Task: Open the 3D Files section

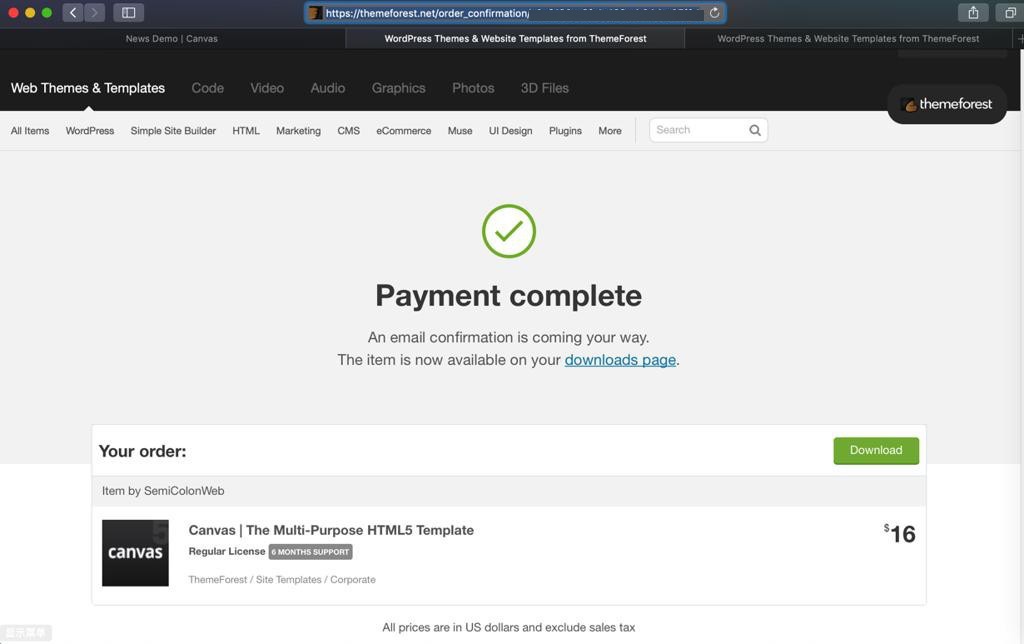Action: [545, 88]
